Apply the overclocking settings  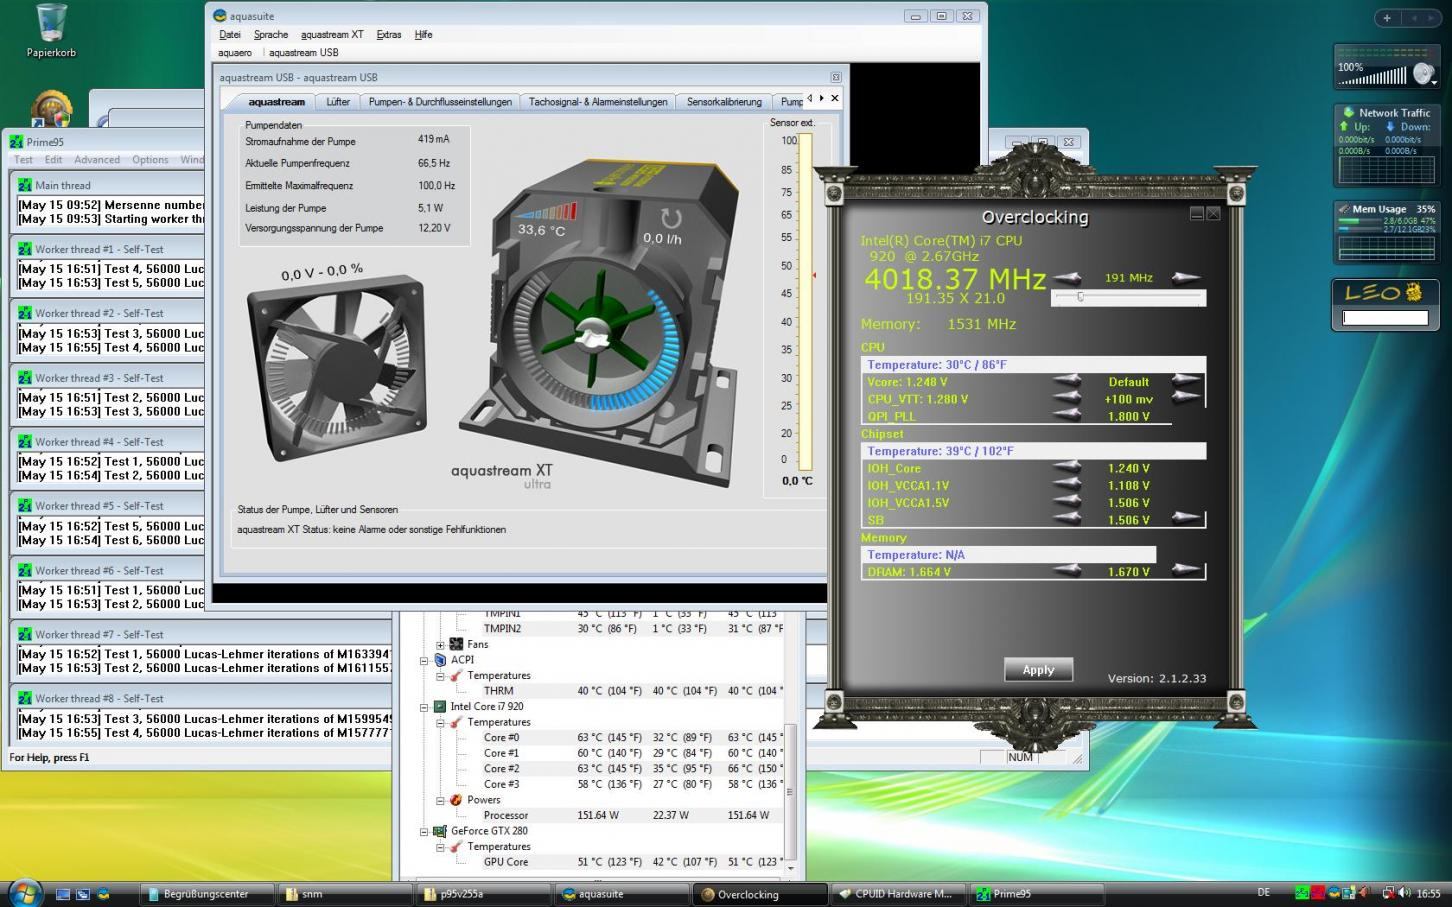1038,670
